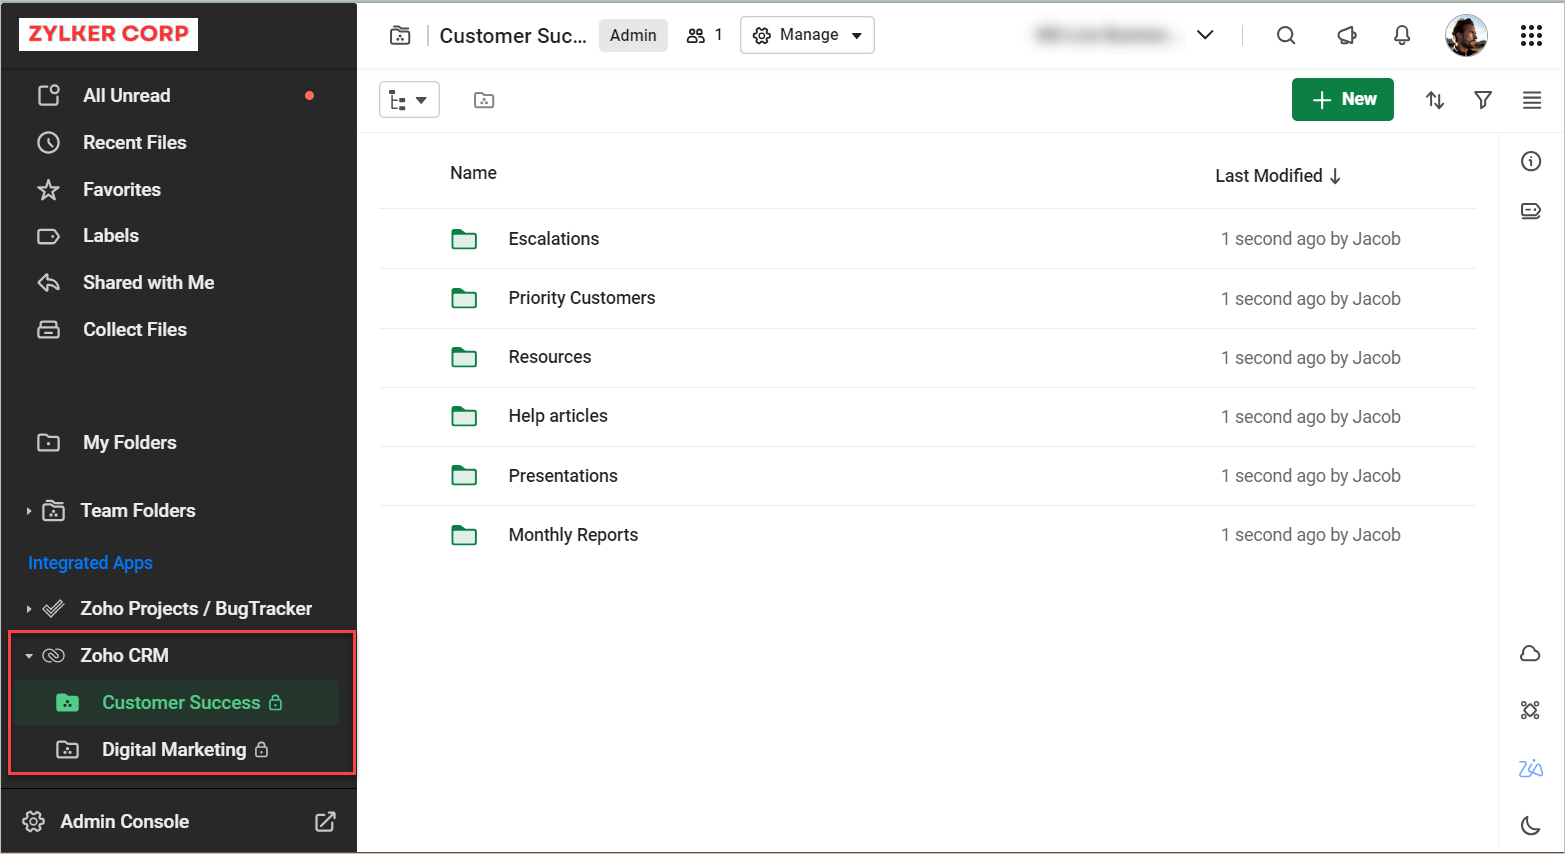The image size is (1565, 854).
Task: Open the Priority Customers folder
Action: point(582,298)
